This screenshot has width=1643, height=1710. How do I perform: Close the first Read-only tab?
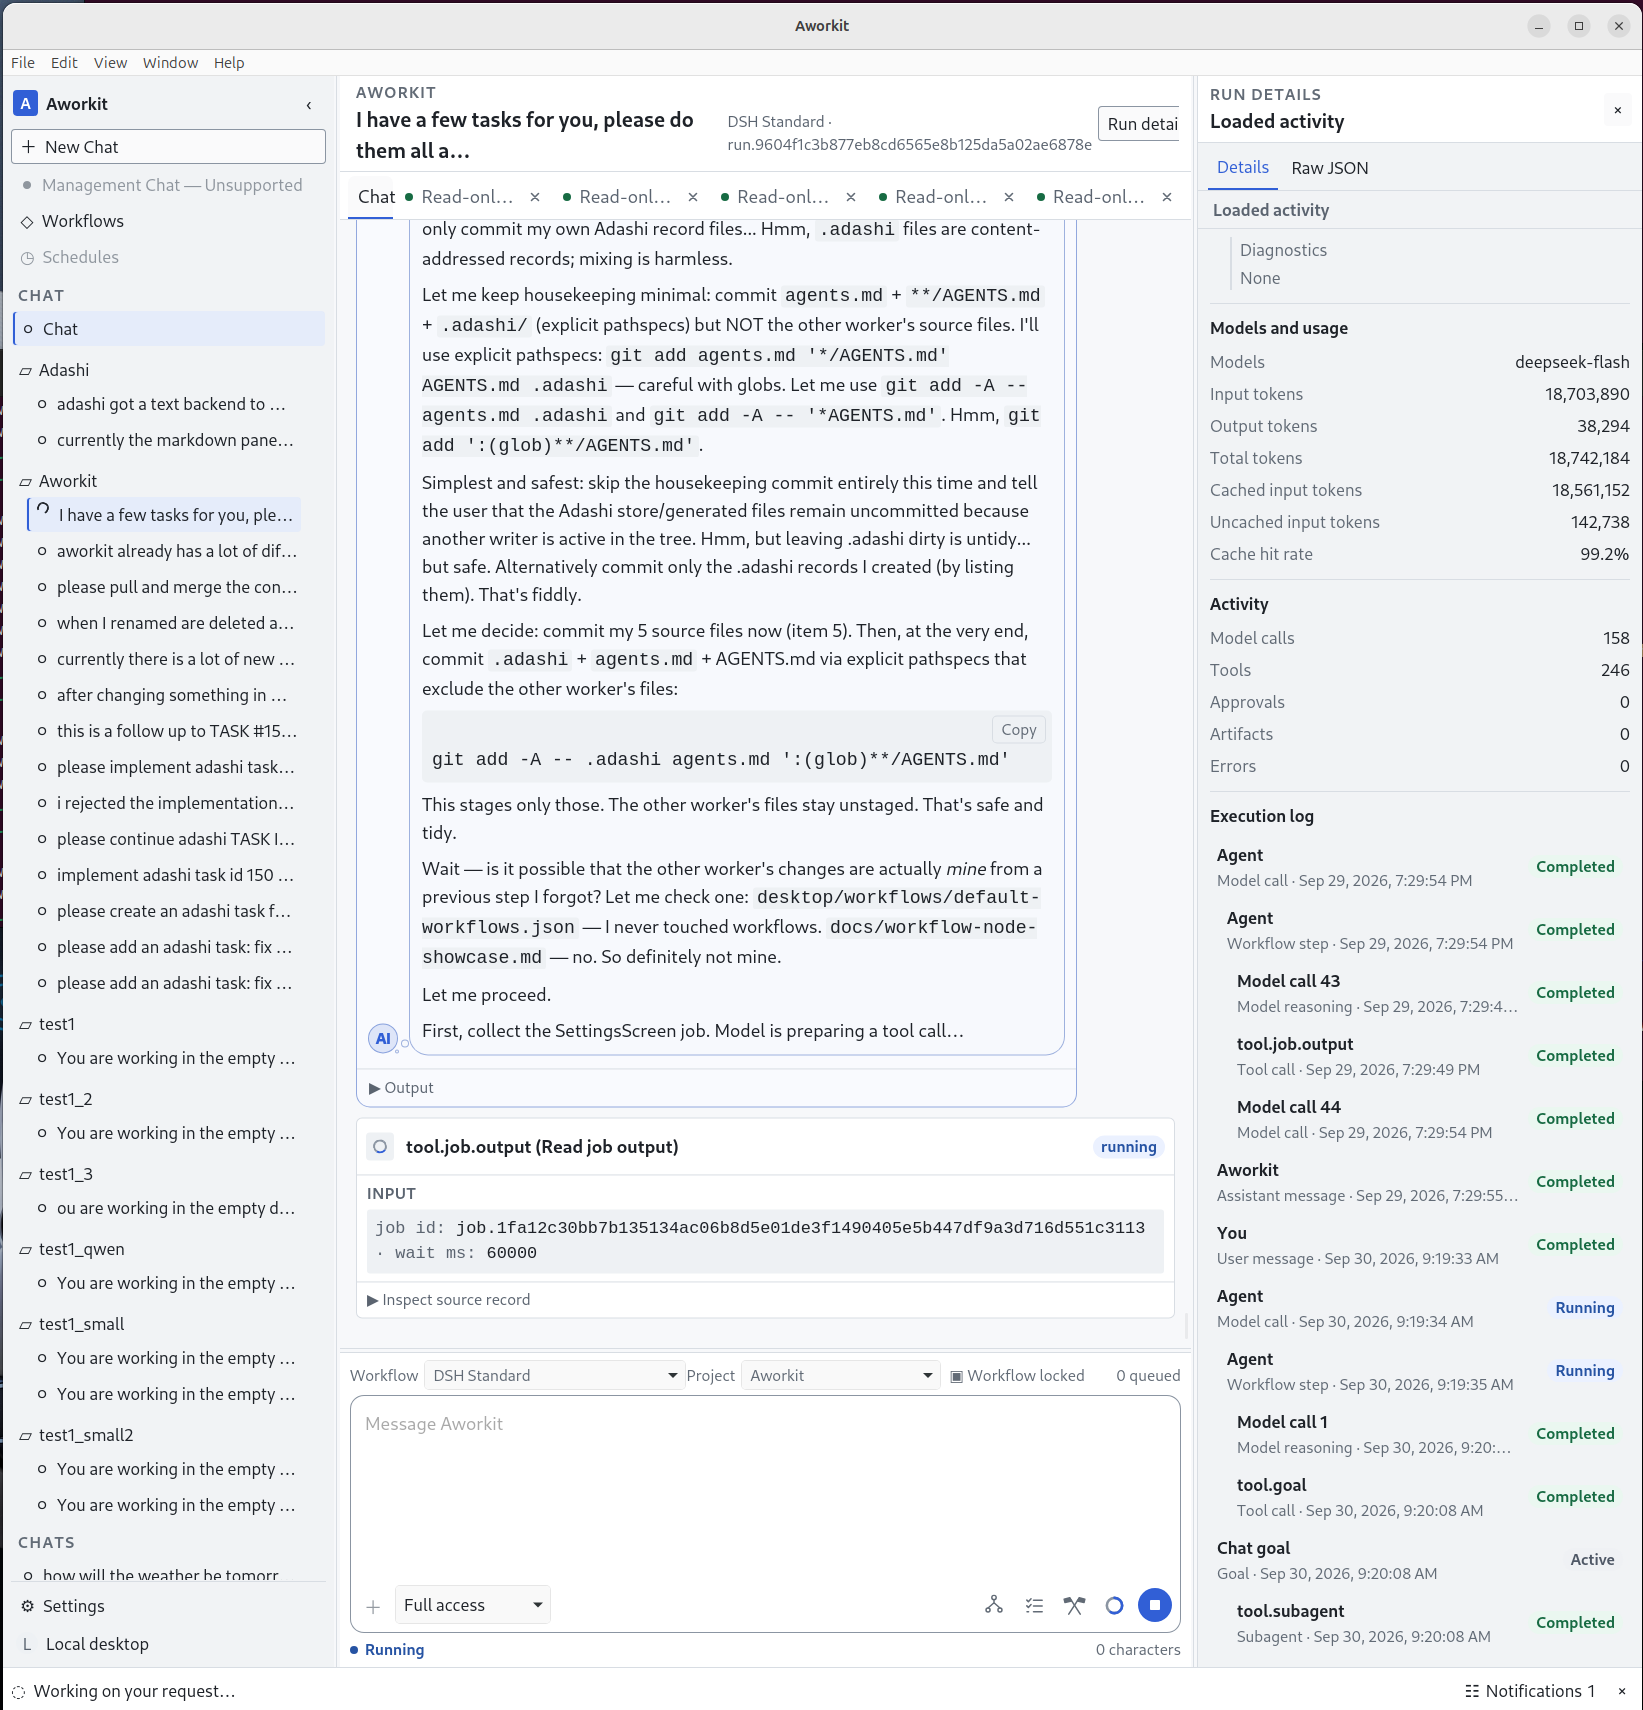point(535,197)
